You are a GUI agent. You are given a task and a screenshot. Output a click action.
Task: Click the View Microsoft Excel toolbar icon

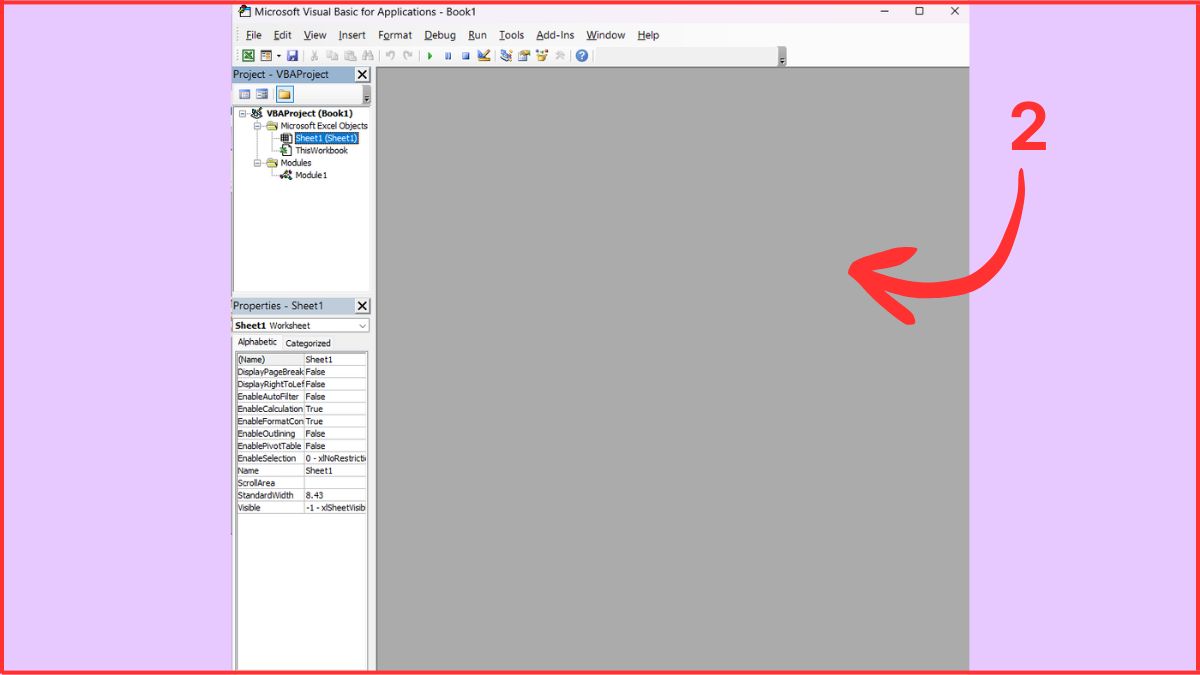pyautogui.click(x=248, y=56)
